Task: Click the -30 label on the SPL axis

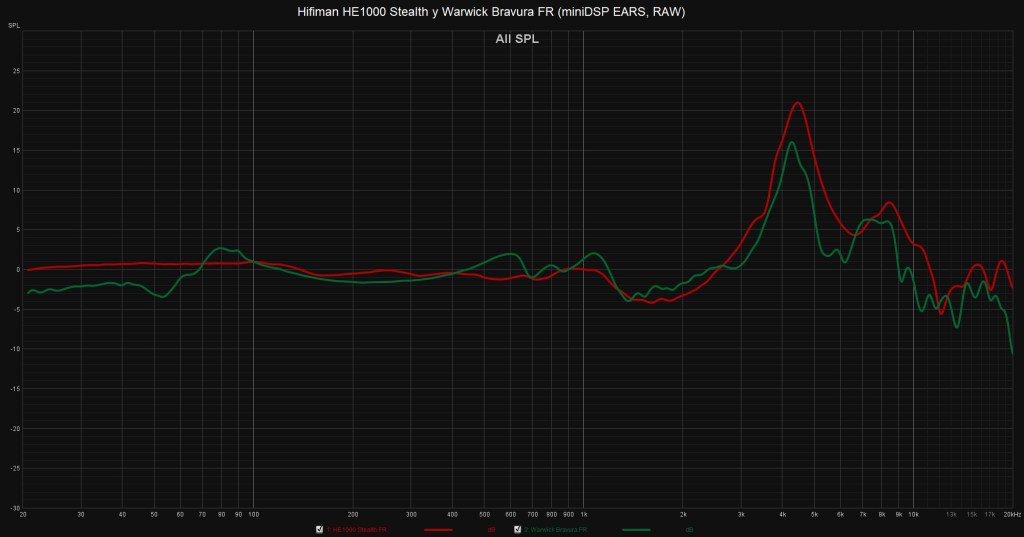Action: click(x=14, y=507)
